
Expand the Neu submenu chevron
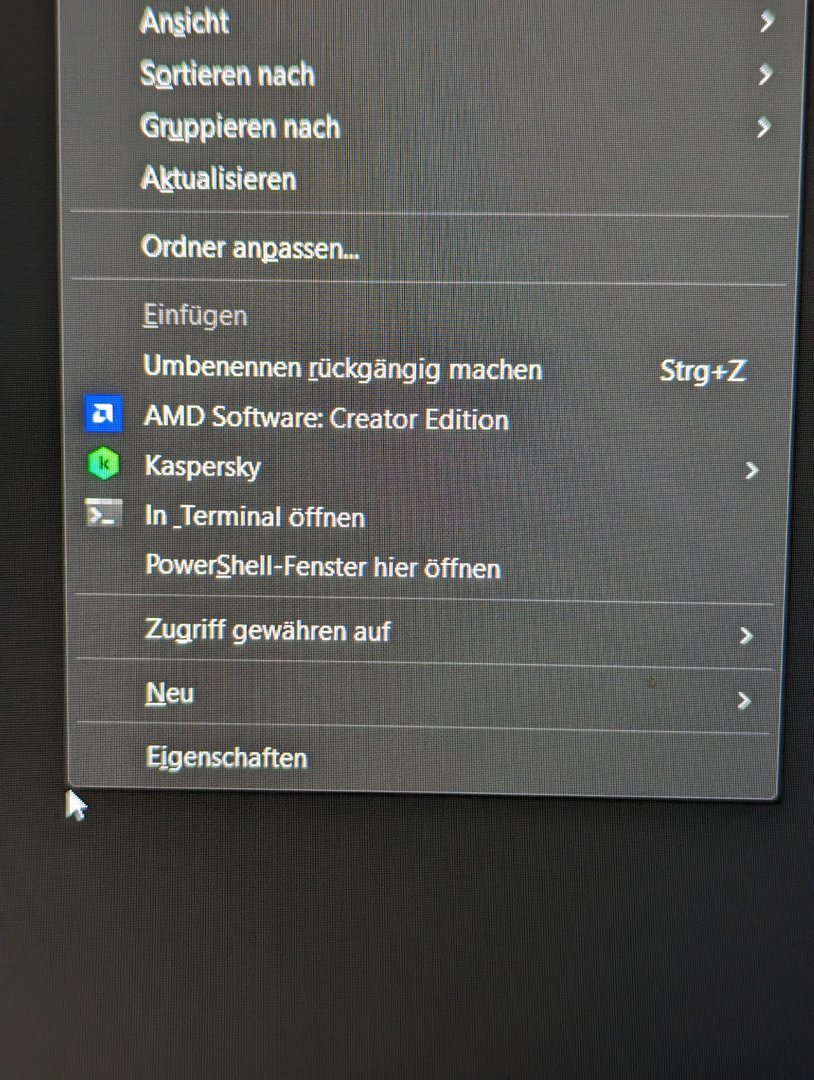[x=743, y=701]
